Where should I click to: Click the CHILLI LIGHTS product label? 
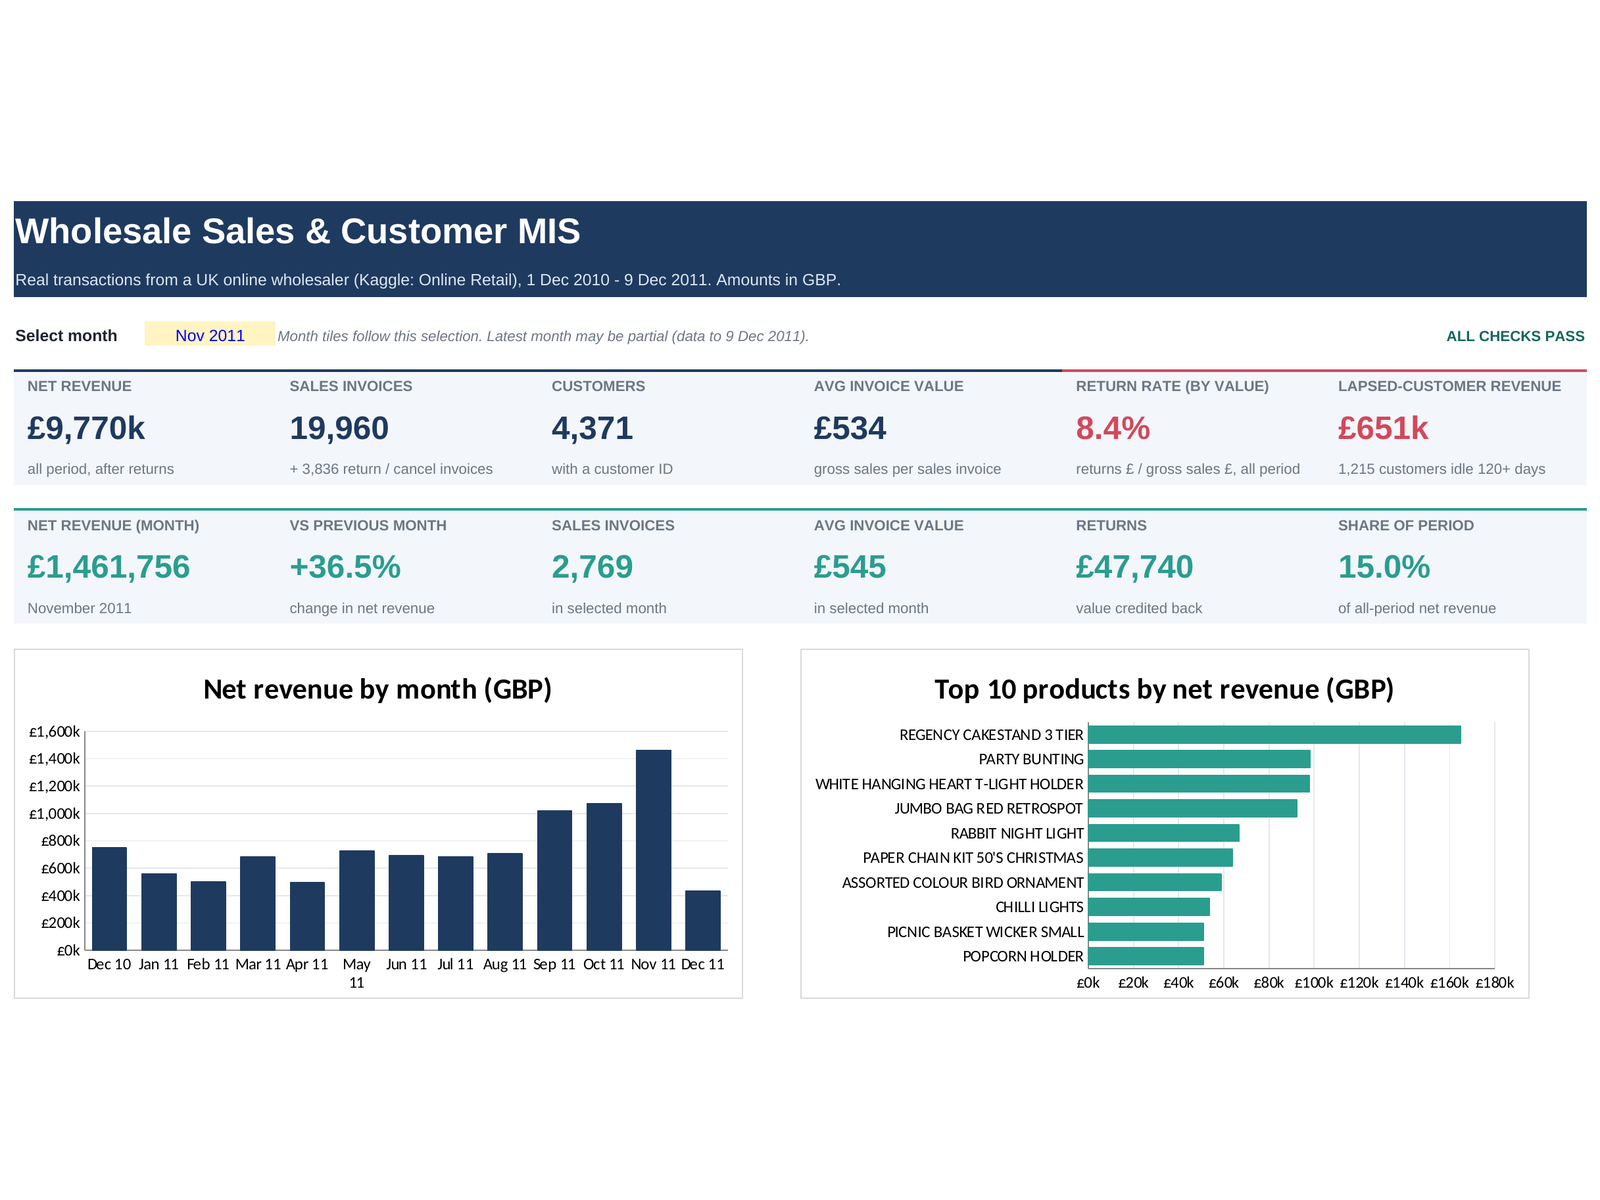[x=1039, y=907]
